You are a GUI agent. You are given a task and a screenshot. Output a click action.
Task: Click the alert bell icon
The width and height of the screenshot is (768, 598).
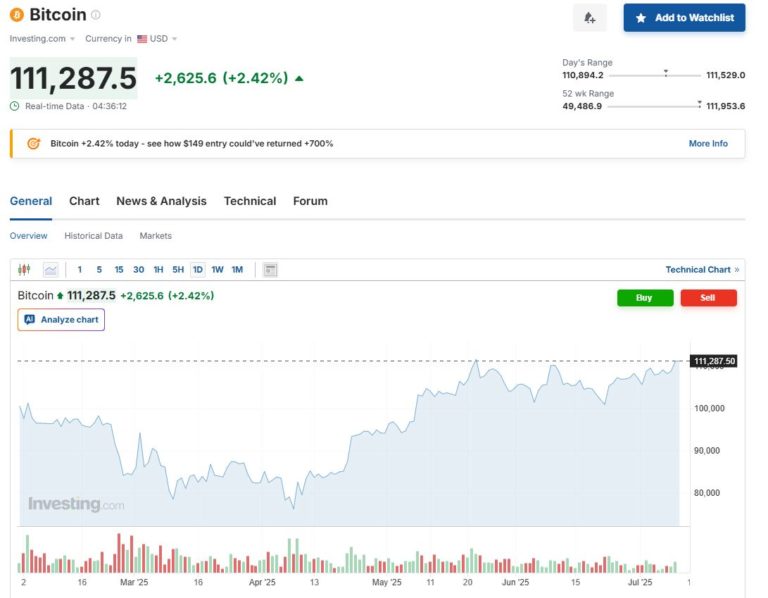pos(589,18)
